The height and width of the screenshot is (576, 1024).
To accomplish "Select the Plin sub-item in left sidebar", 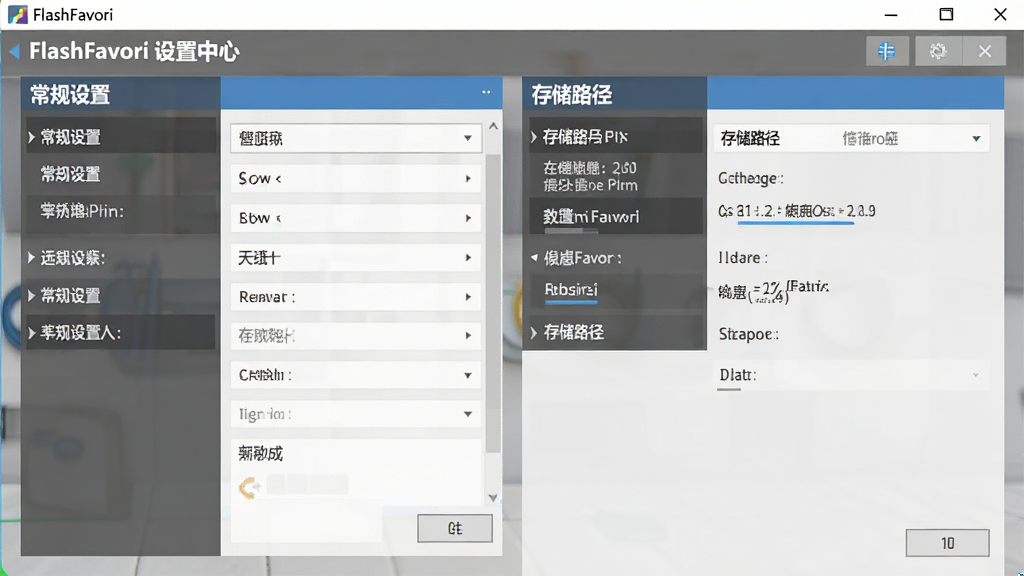I will pos(82,212).
